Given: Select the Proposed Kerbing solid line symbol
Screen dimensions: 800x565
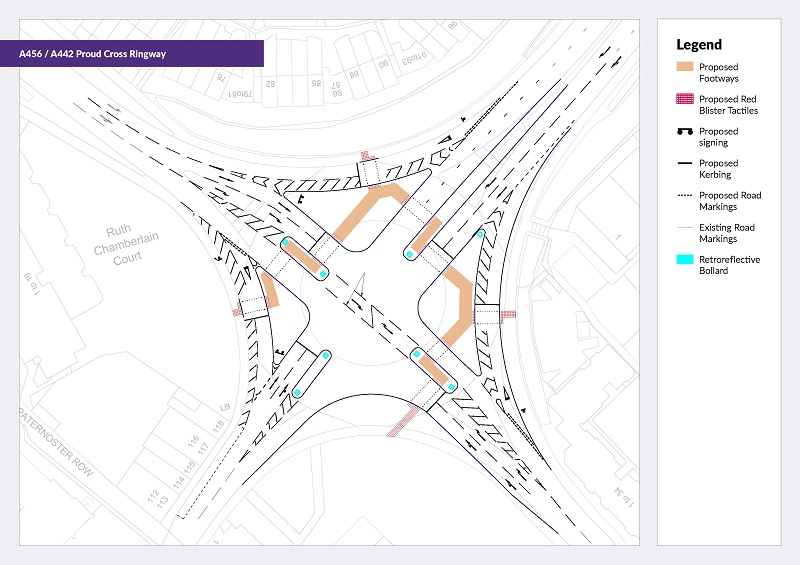Looking at the screenshot, I should [685, 164].
